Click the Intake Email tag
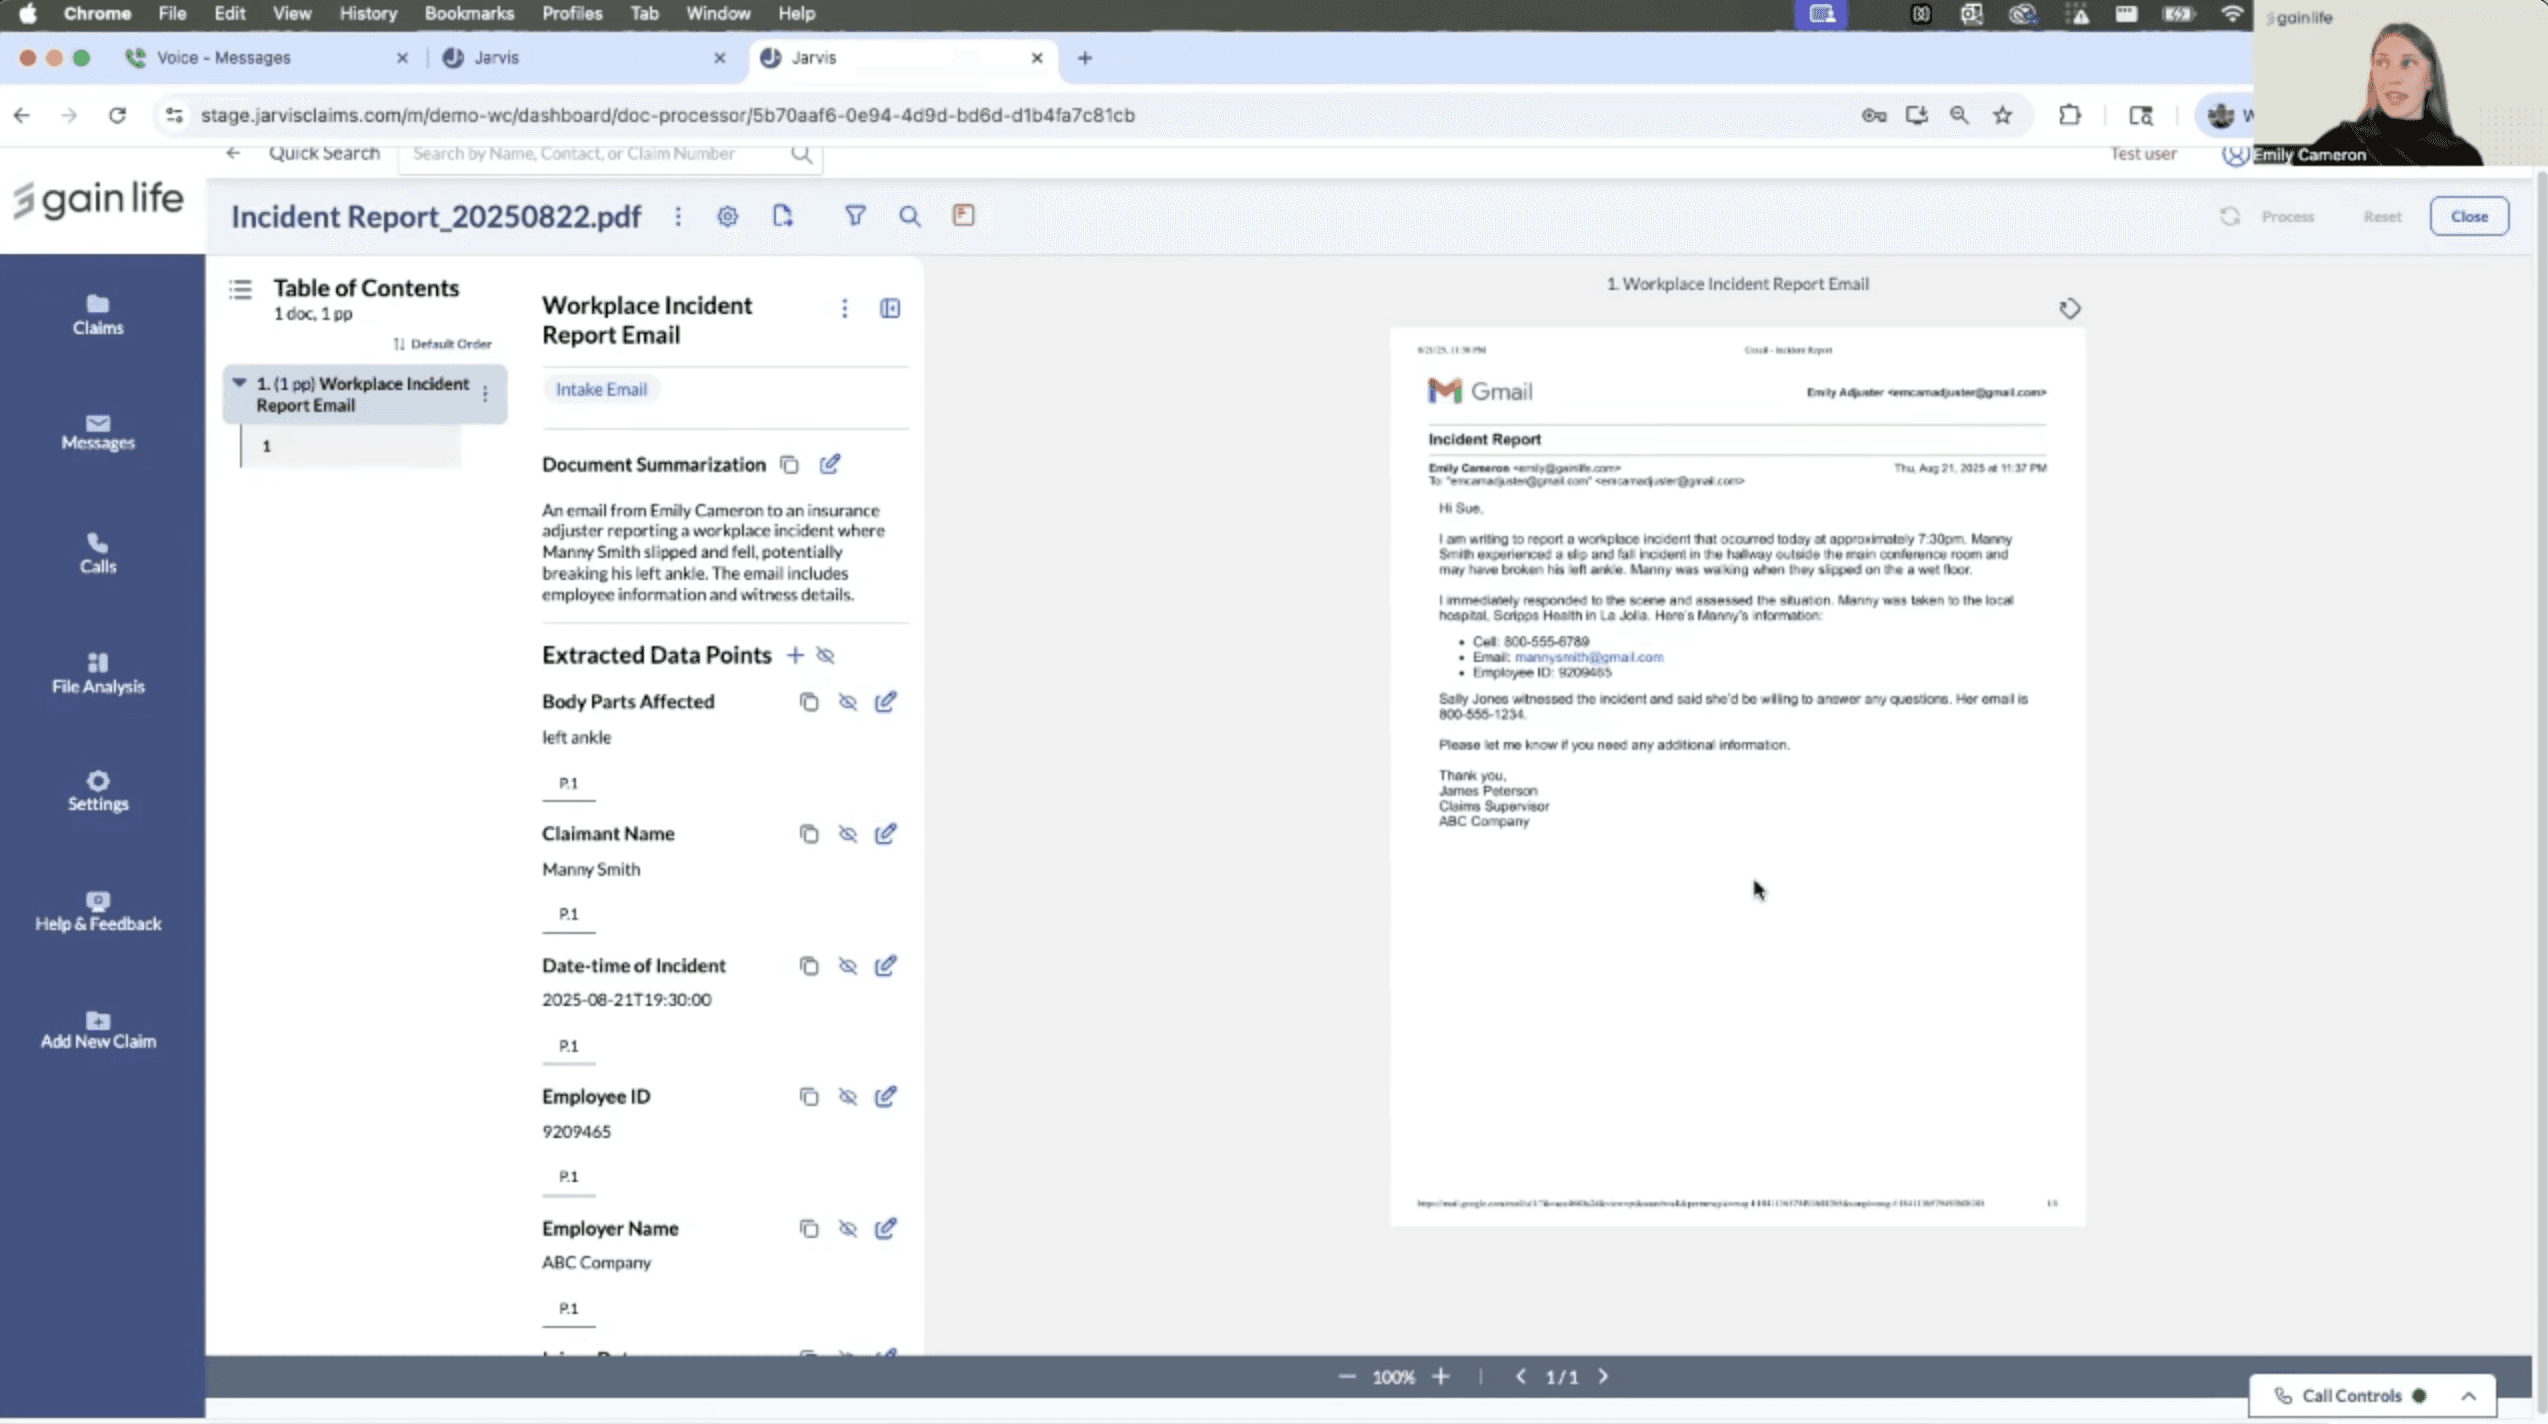The height and width of the screenshot is (1424, 2548). (601, 389)
